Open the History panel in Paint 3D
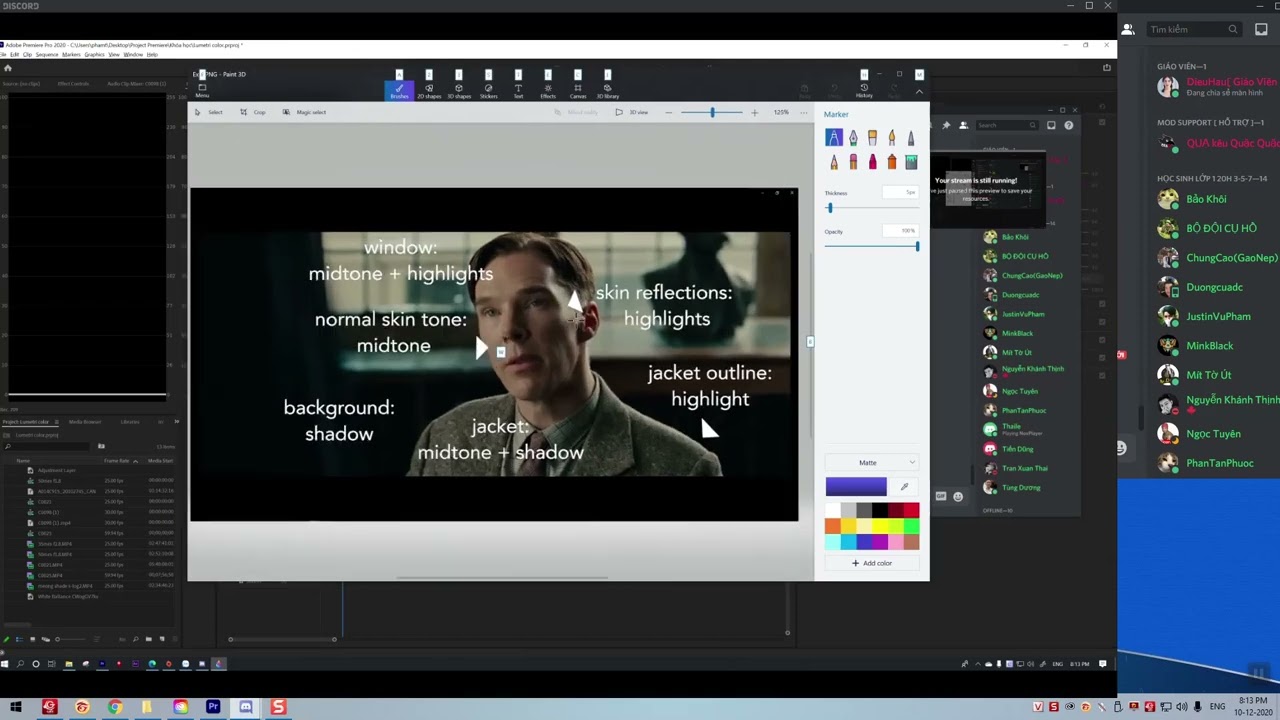The height and width of the screenshot is (720, 1280). tap(864, 90)
